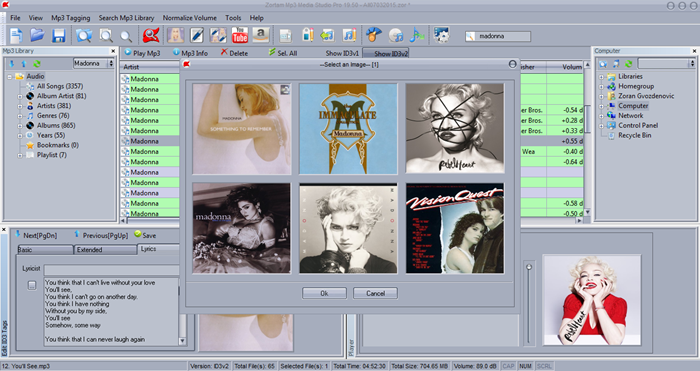Confirm image selection with Ok button

324,293
